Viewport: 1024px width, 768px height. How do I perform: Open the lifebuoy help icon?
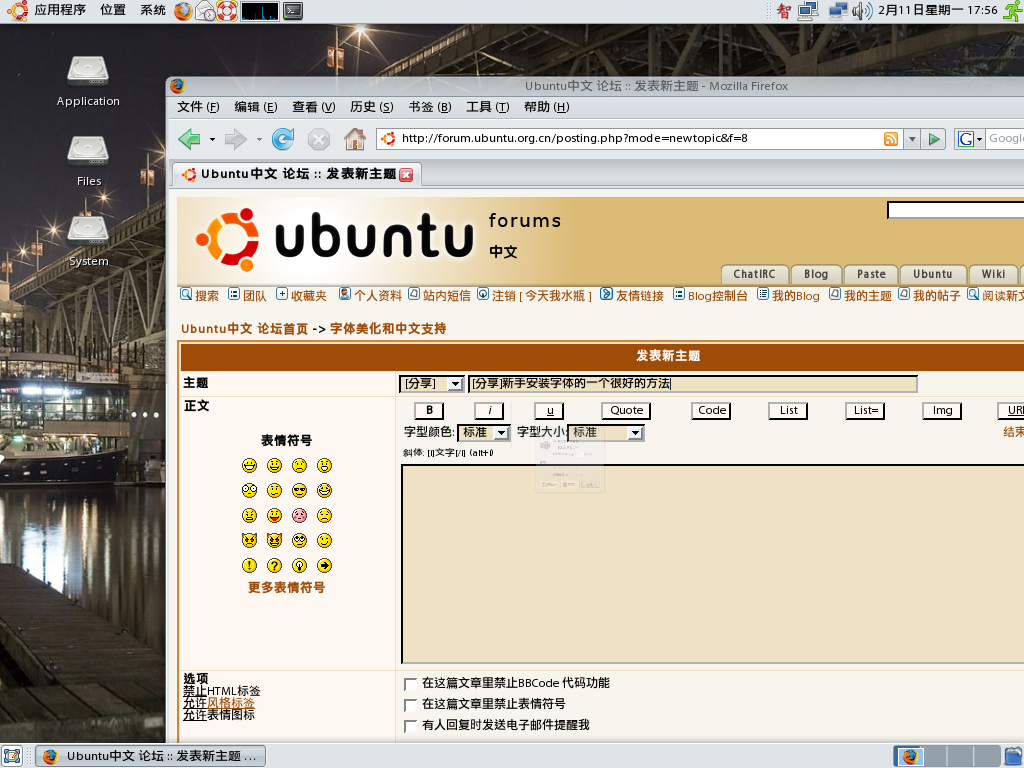click(227, 10)
